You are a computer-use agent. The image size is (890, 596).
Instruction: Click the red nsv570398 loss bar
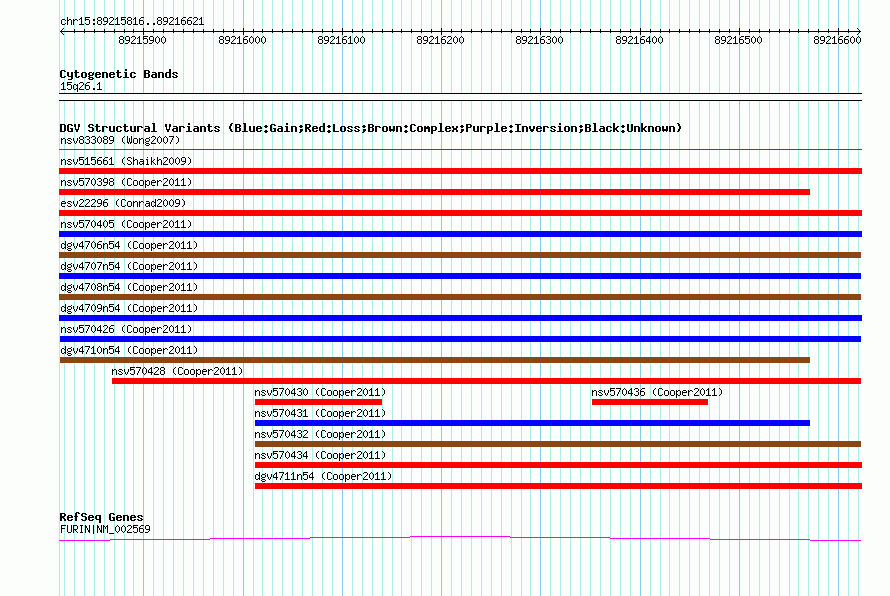tap(435, 192)
